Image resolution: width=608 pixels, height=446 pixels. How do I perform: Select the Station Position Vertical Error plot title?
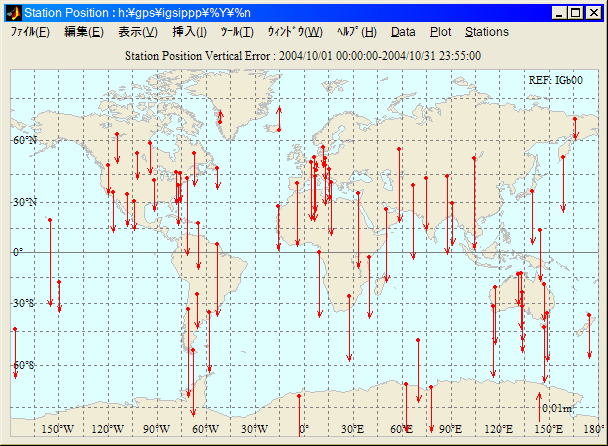pos(304,56)
